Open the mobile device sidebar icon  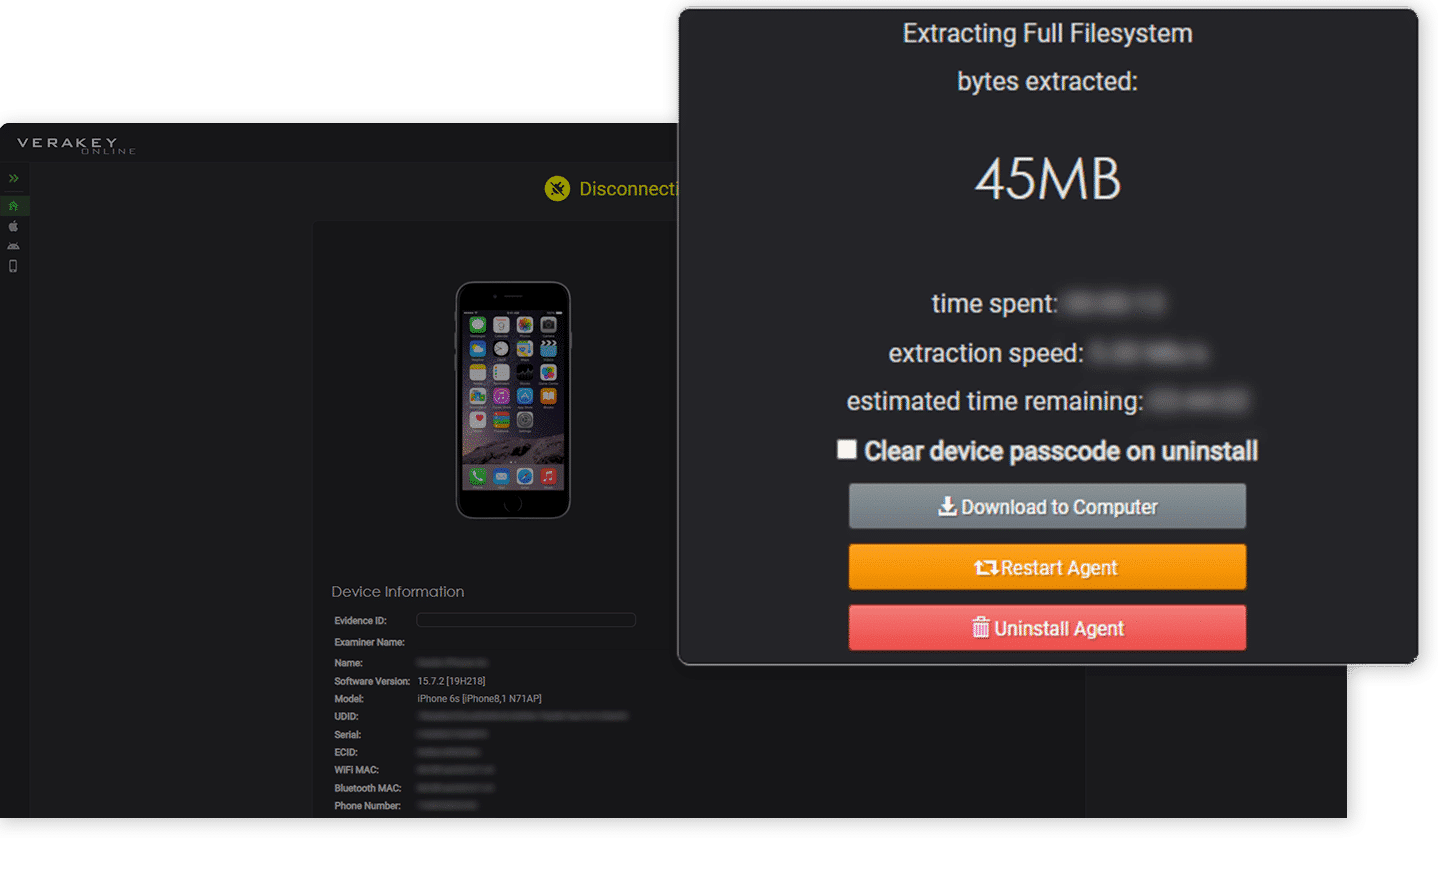(x=13, y=266)
